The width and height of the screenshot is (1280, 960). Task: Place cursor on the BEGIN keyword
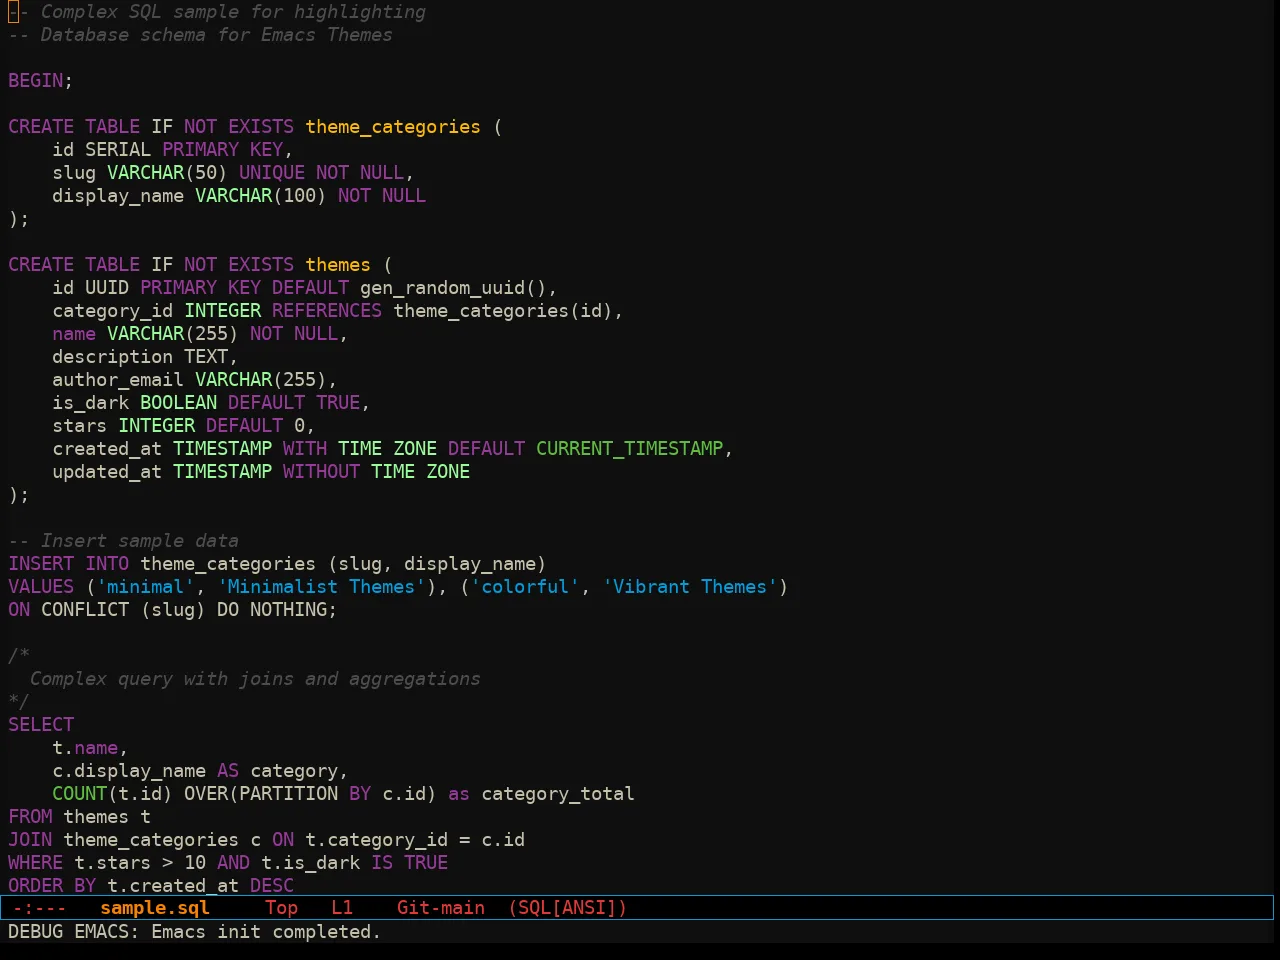(x=36, y=81)
